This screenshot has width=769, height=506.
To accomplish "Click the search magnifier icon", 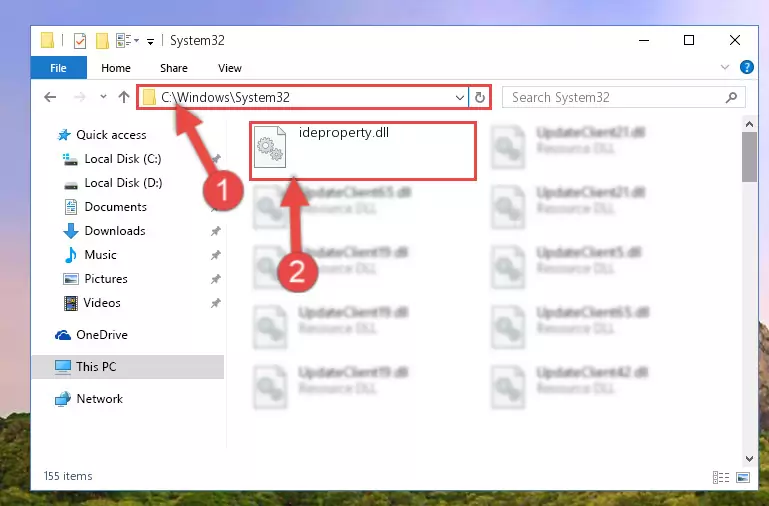I will 731,98.
